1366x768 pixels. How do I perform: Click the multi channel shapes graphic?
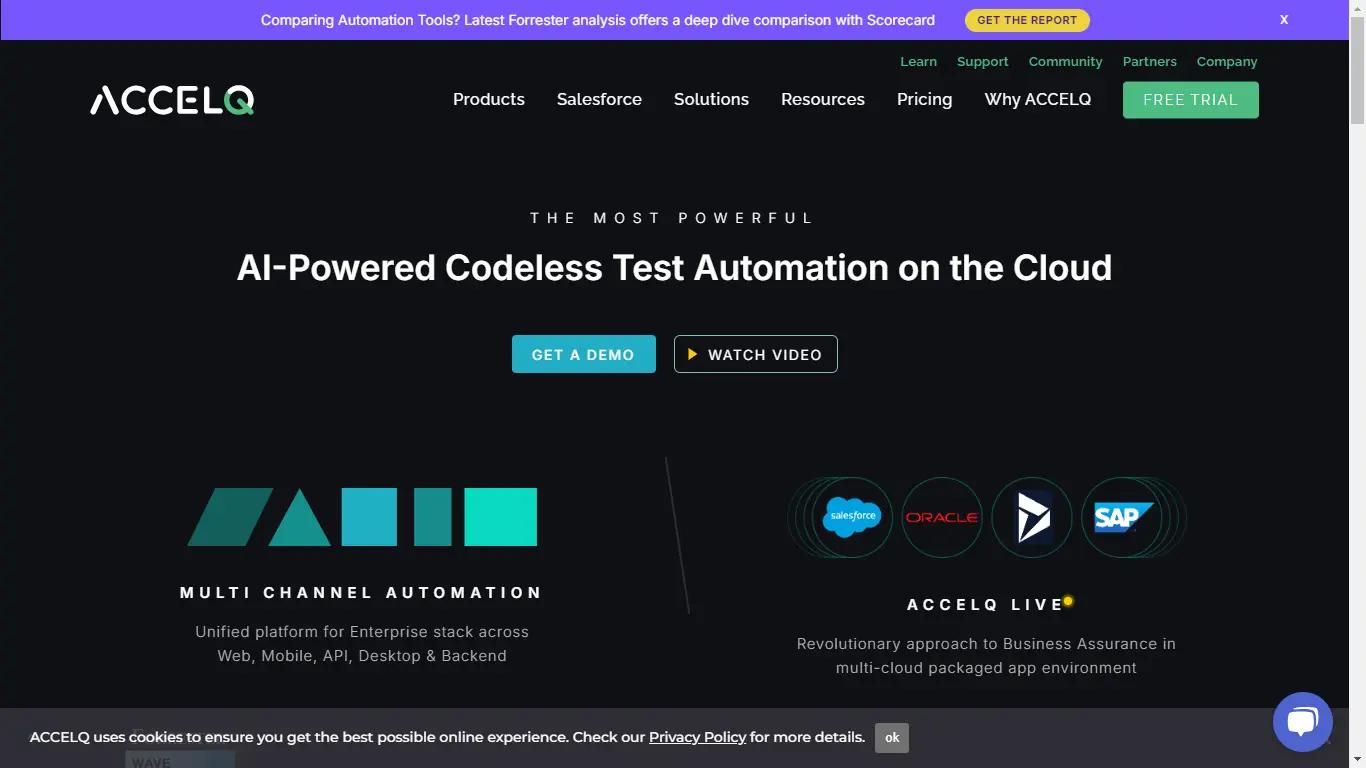tap(362, 517)
